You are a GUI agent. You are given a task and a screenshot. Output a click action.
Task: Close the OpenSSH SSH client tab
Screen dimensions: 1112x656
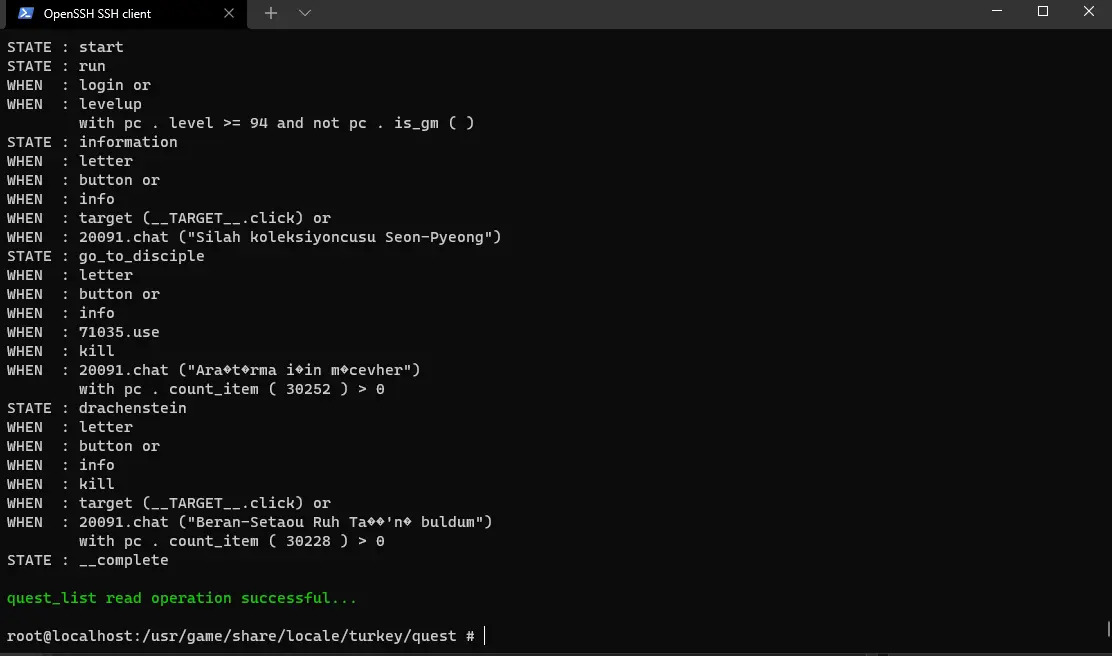228,13
